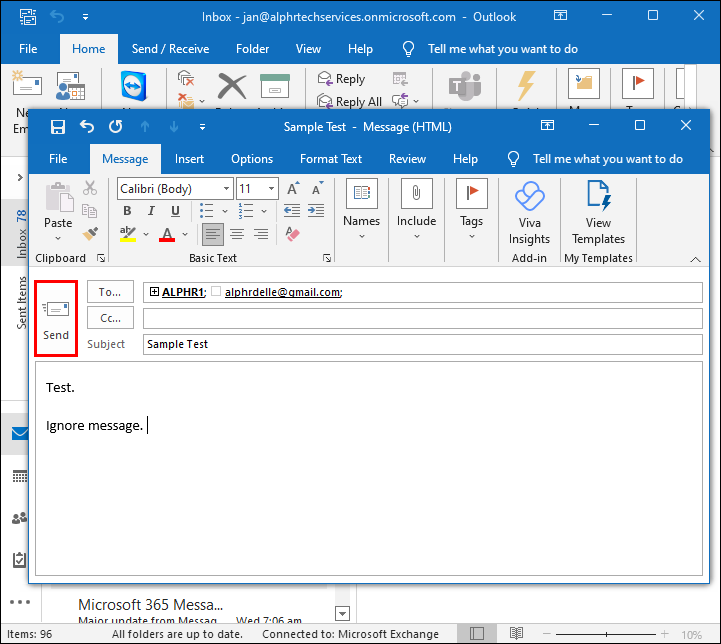Screen dimensions: 721x644
Task: Increase font size with the grow font icon
Action: tap(293, 188)
